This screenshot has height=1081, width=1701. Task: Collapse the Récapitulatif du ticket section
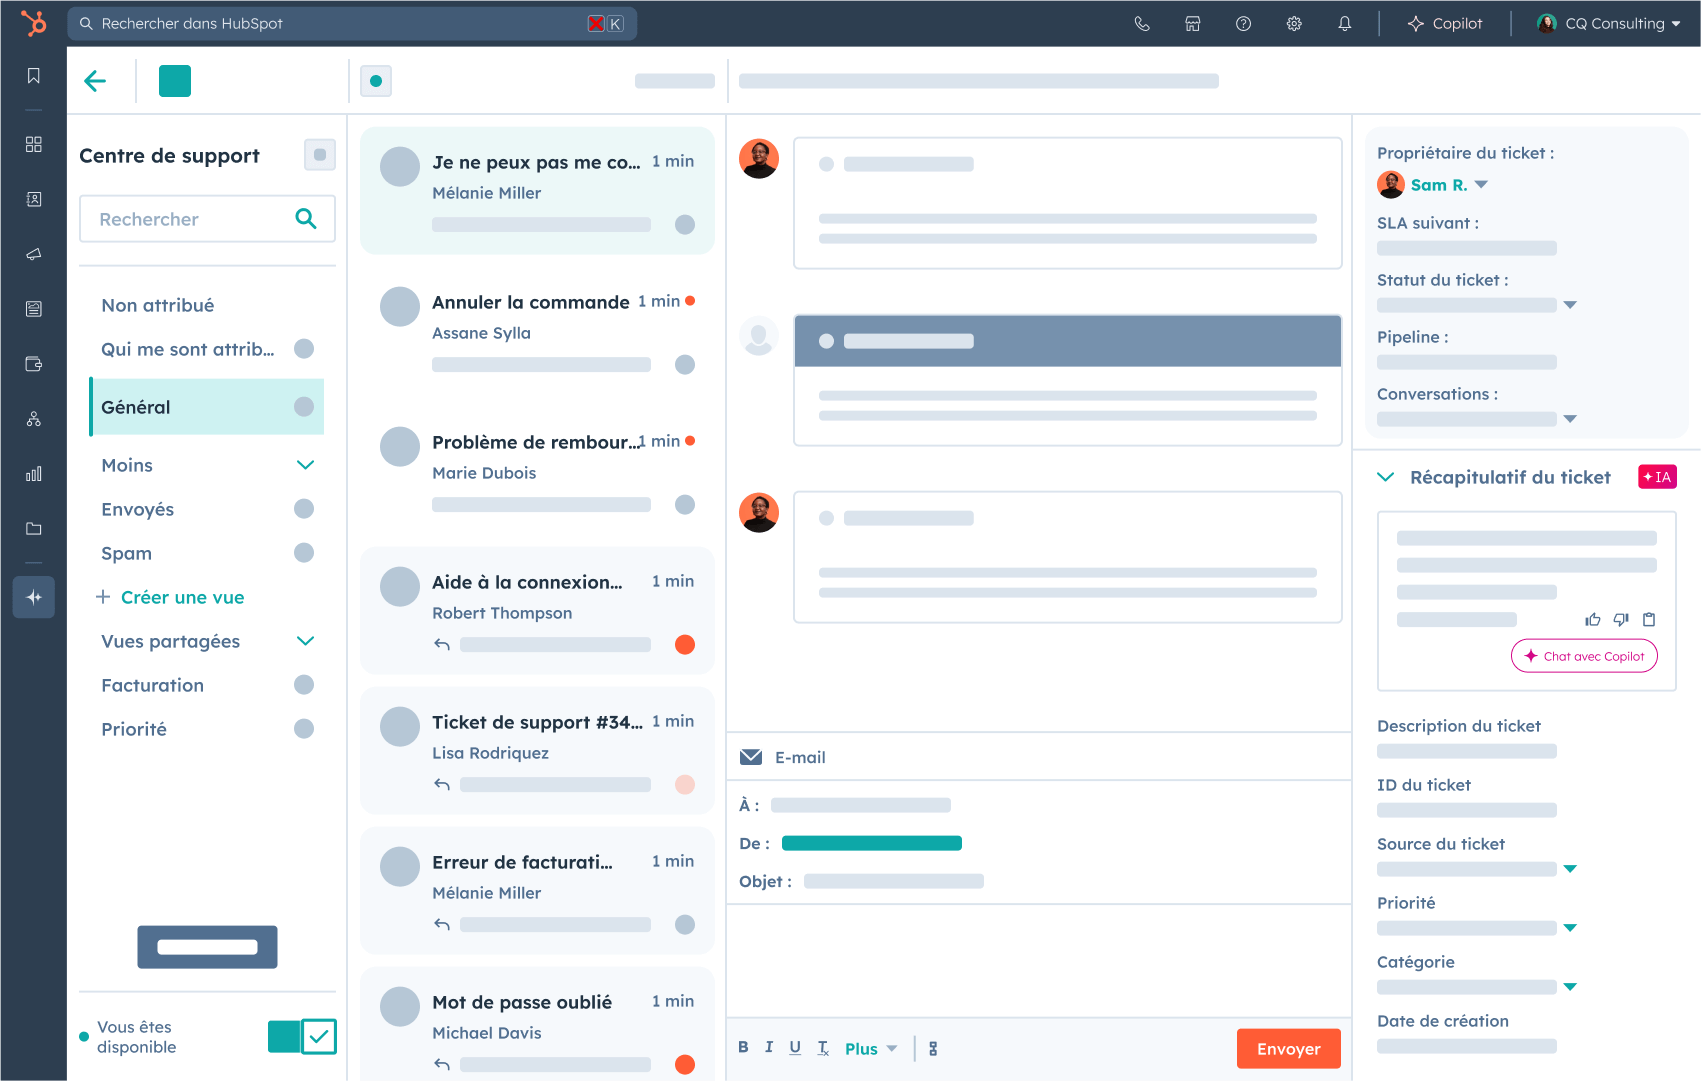point(1386,477)
